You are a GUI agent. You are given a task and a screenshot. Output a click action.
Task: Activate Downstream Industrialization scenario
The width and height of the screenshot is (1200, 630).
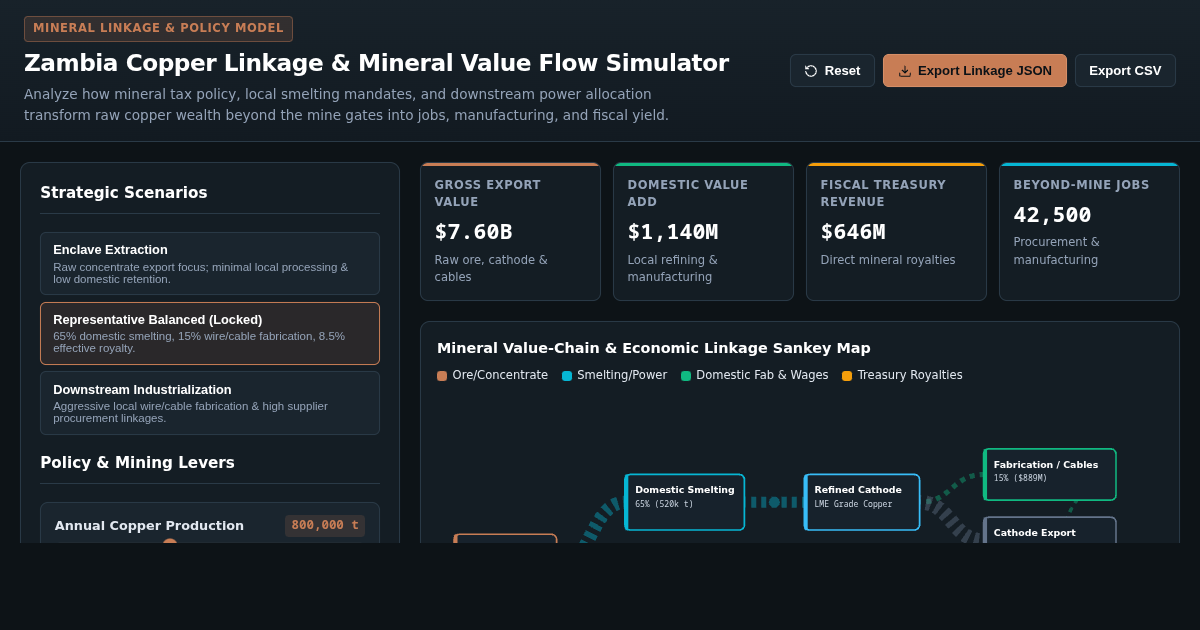tap(210, 403)
